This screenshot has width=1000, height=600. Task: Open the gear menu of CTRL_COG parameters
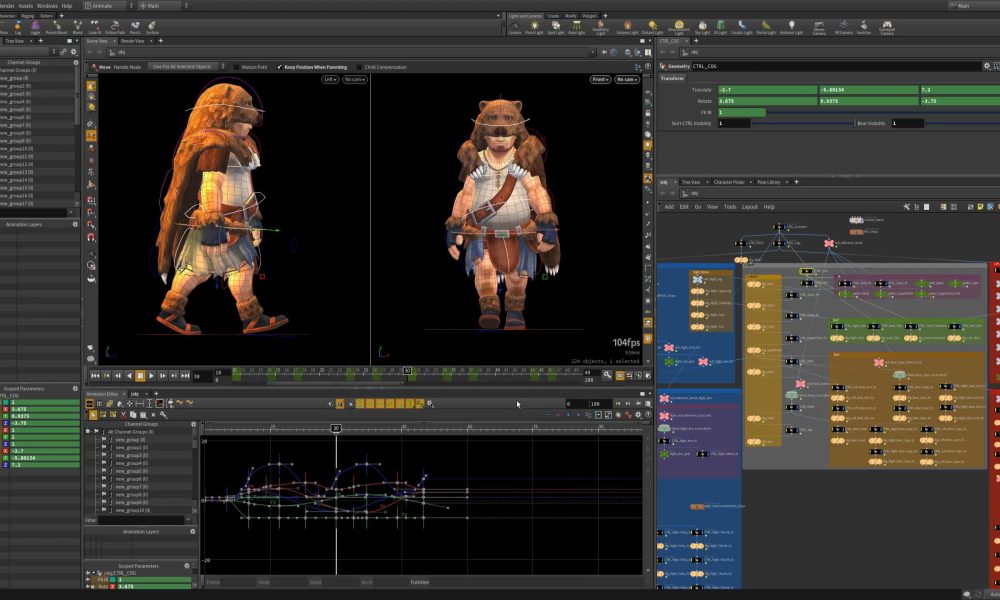click(987, 66)
